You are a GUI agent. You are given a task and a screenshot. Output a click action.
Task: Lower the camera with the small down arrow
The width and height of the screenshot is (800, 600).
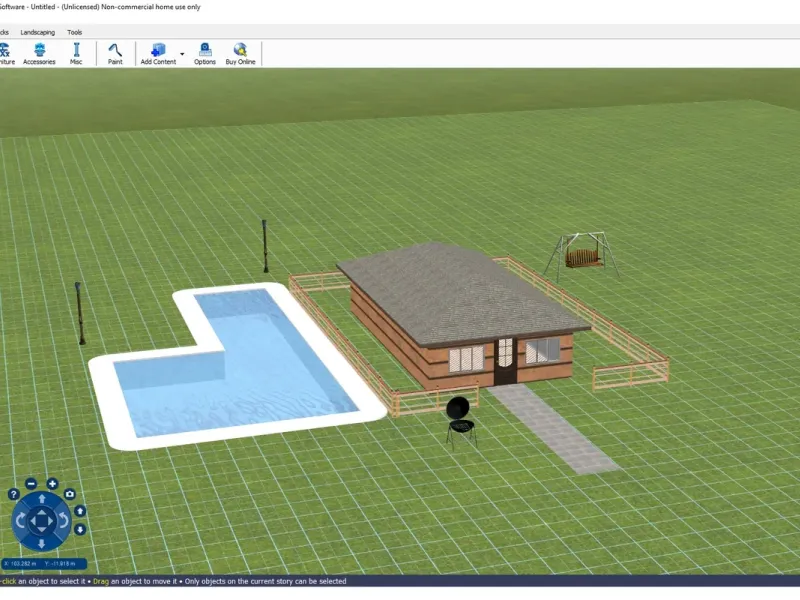click(80, 530)
